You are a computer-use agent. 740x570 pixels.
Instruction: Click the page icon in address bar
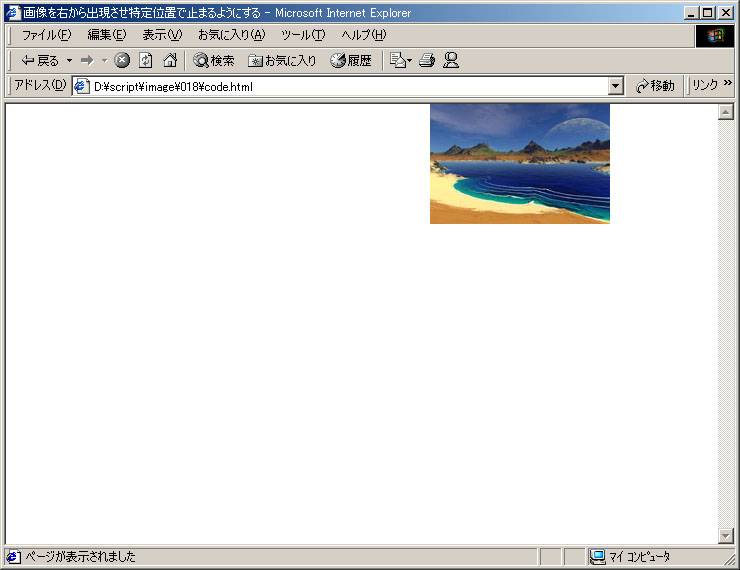tap(81, 86)
